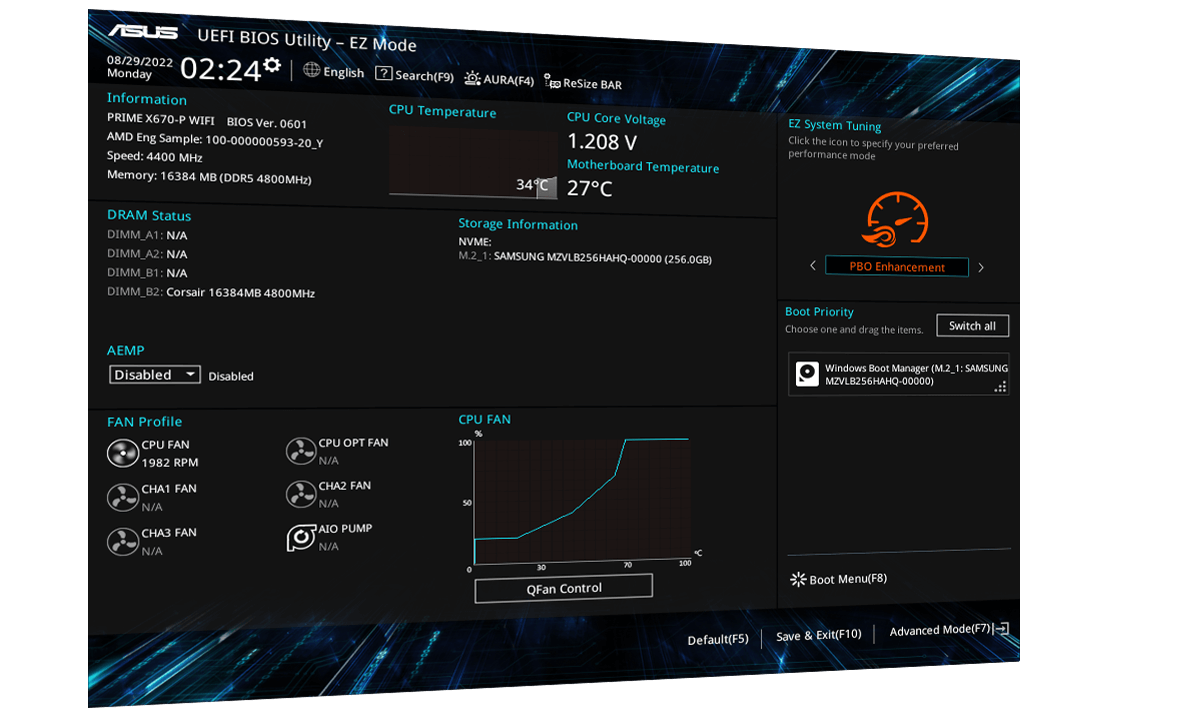Open Boot Menu(F8)
Screen dimensions: 1200x720
(x=838, y=579)
